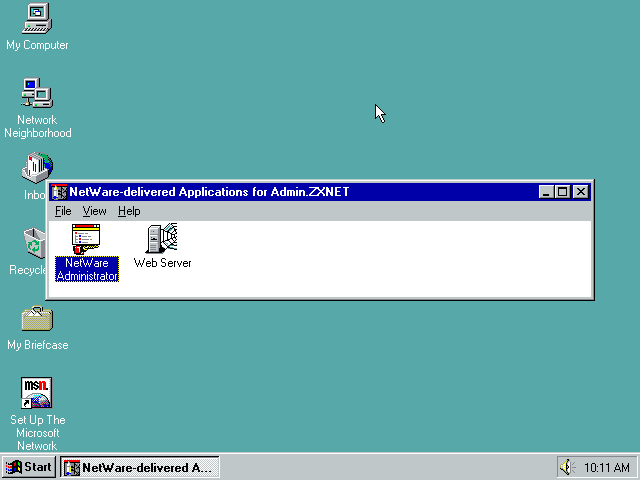The image size is (640, 480).
Task: Select the Recycle Bin desktop icon
Action: (34, 243)
